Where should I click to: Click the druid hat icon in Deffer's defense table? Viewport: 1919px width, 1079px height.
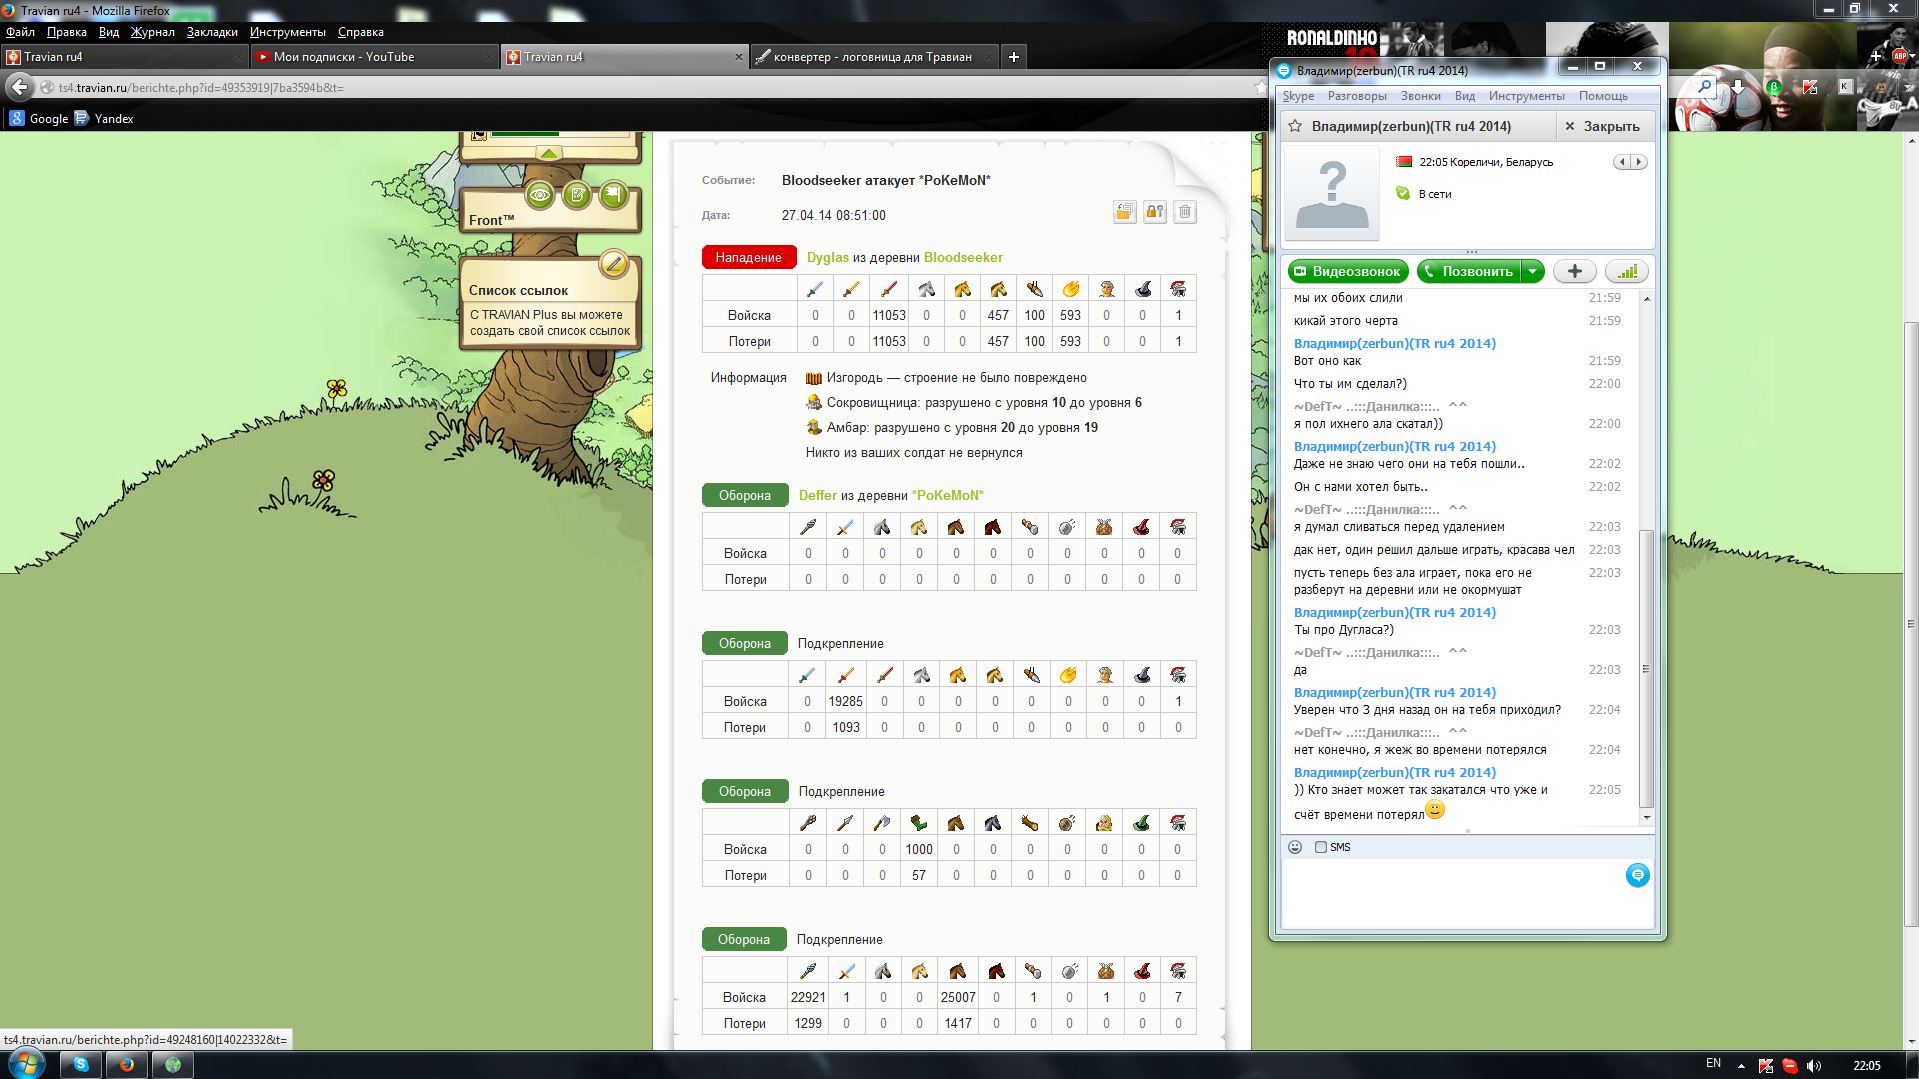1141,527
